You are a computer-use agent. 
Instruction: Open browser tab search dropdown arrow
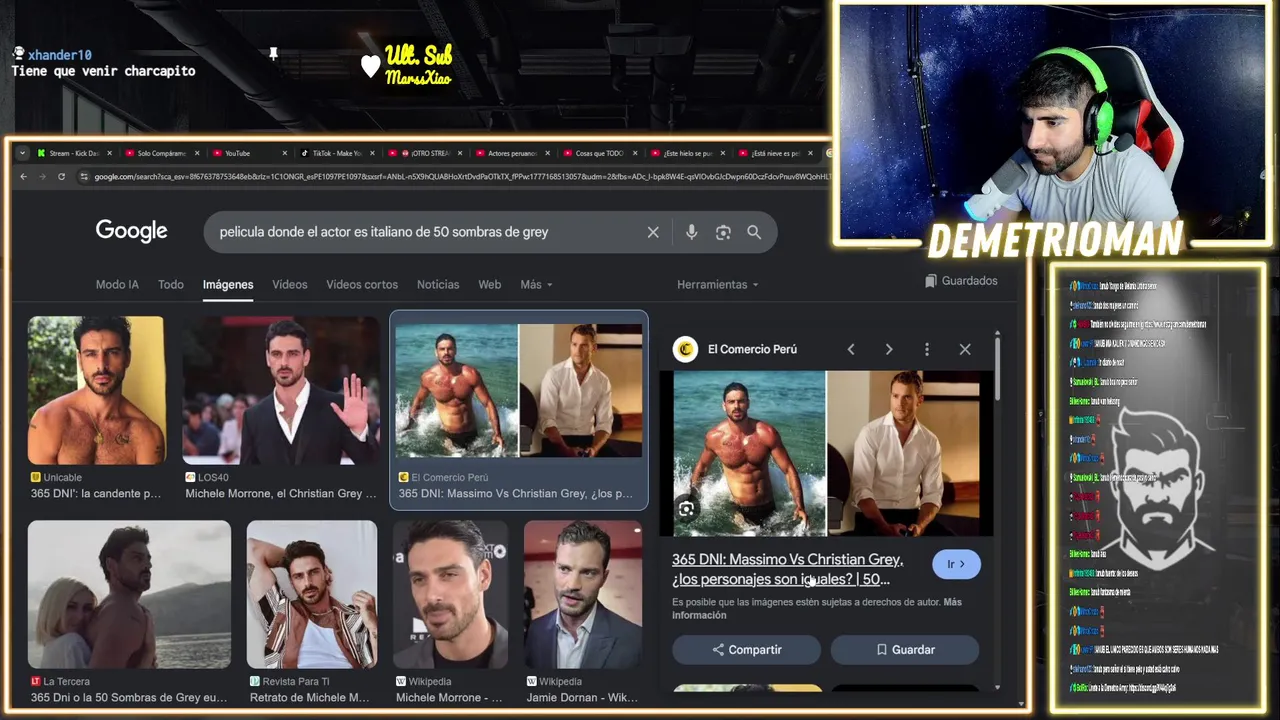(x=22, y=153)
